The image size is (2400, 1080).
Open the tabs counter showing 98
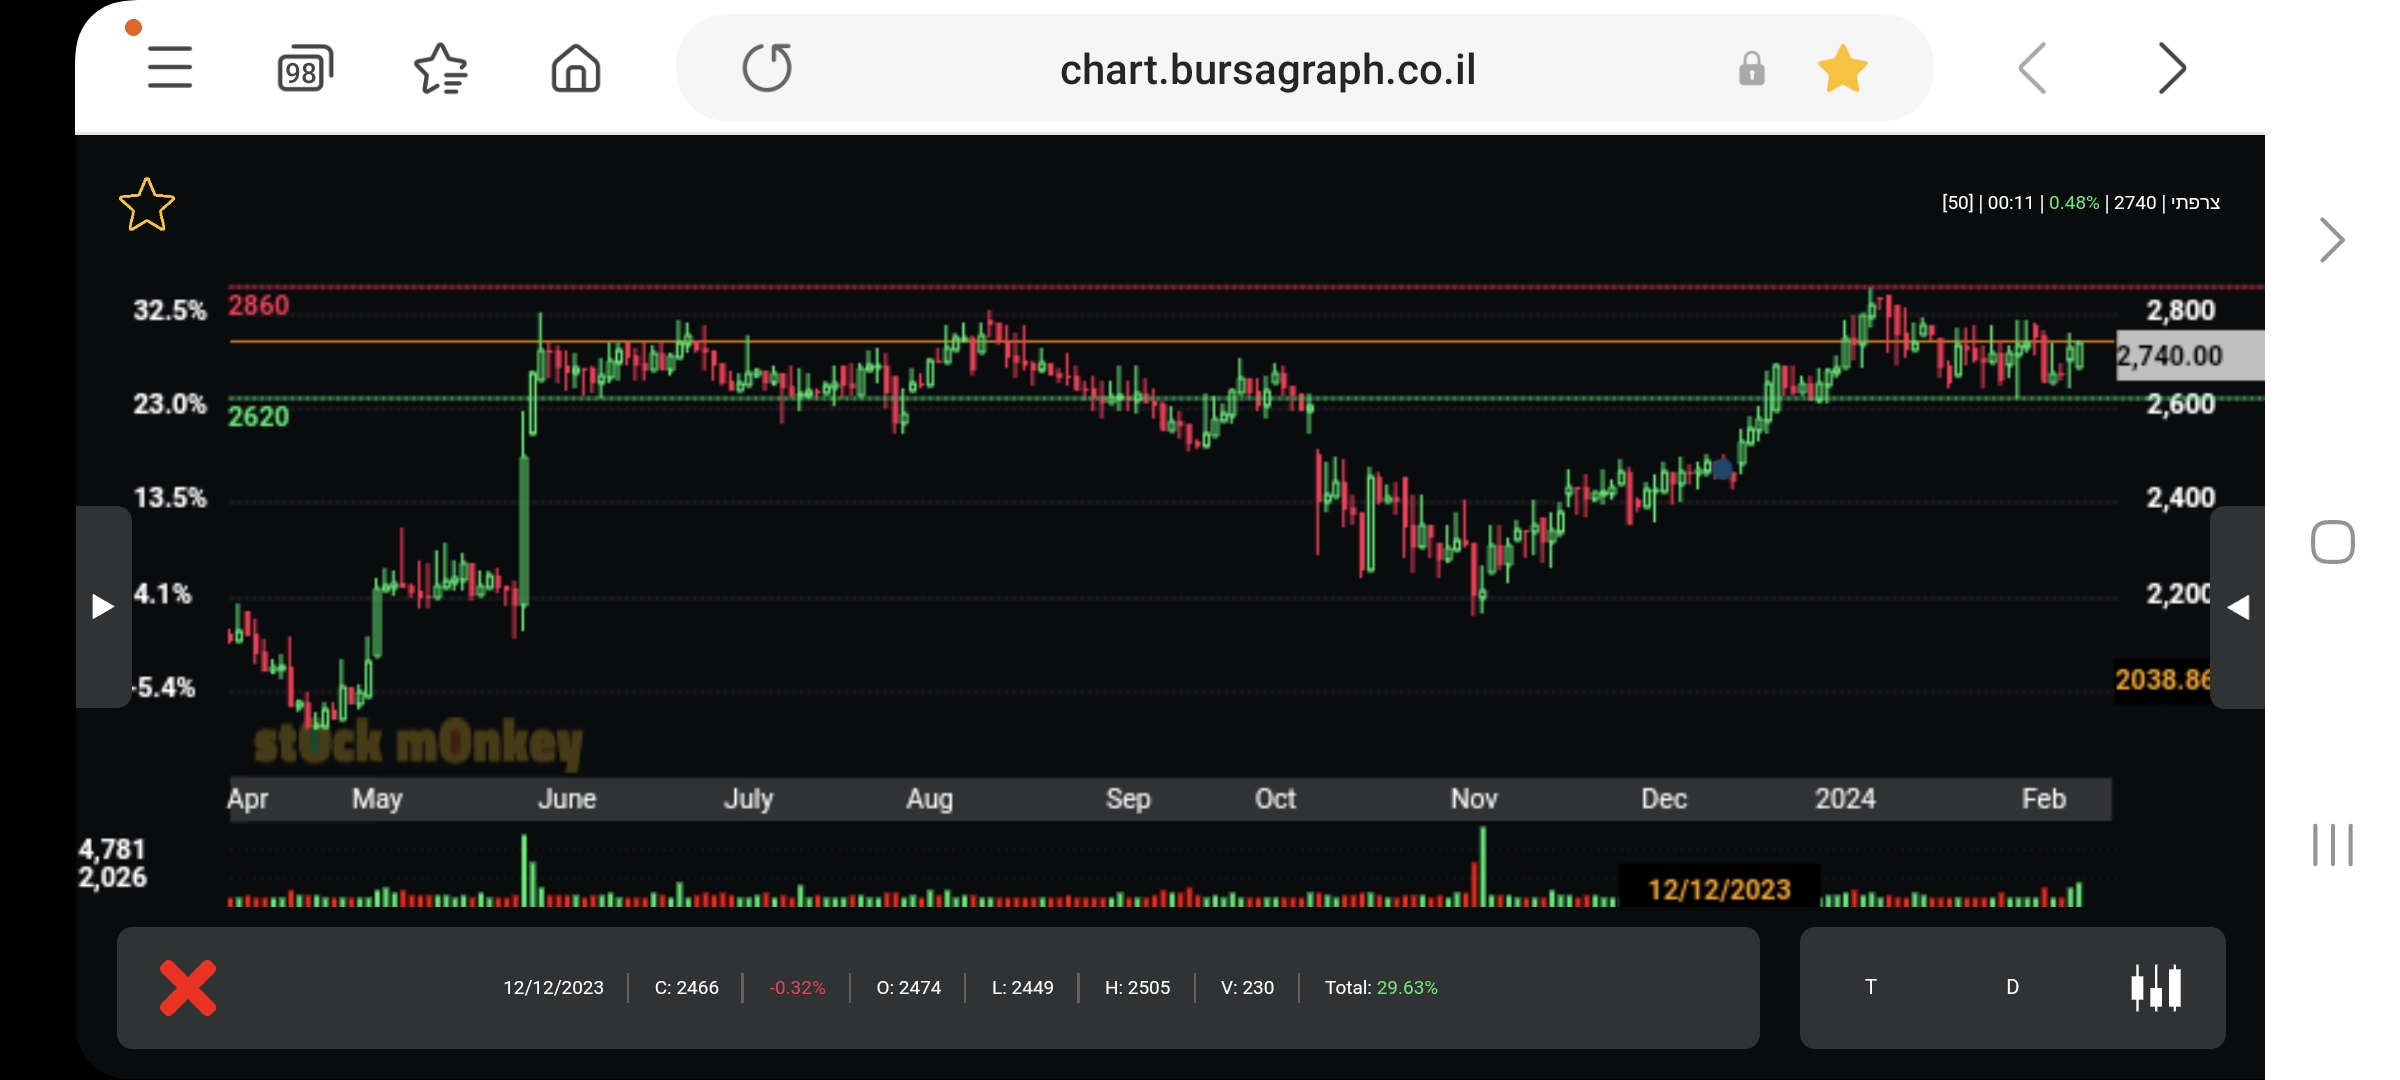[x=304, y=69]
